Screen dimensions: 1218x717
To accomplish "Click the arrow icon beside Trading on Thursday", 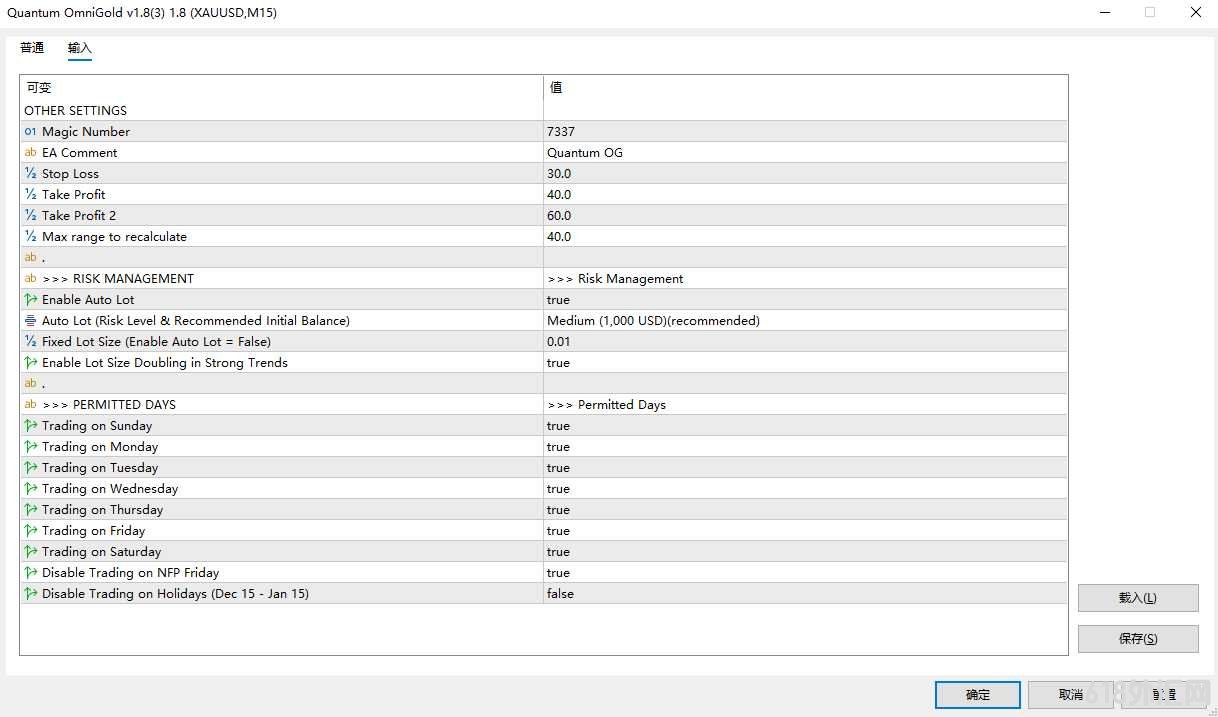I will point(30,510).
